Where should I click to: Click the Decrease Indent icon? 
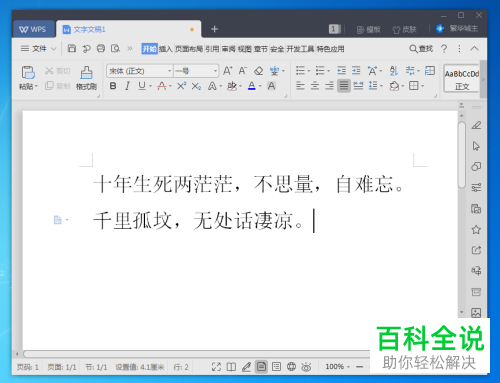pyautogui.click(x=341, y=70)
